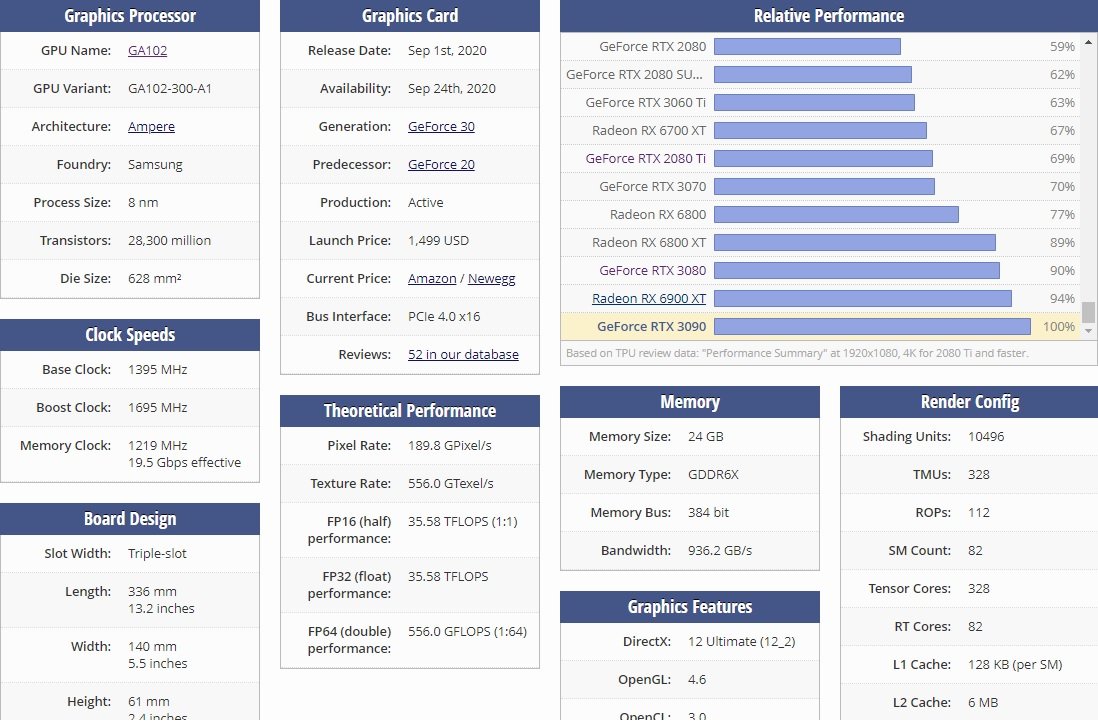Click the Memory Size value 24 GB
Screen dimensions: 1098x724
click(705, 436)
